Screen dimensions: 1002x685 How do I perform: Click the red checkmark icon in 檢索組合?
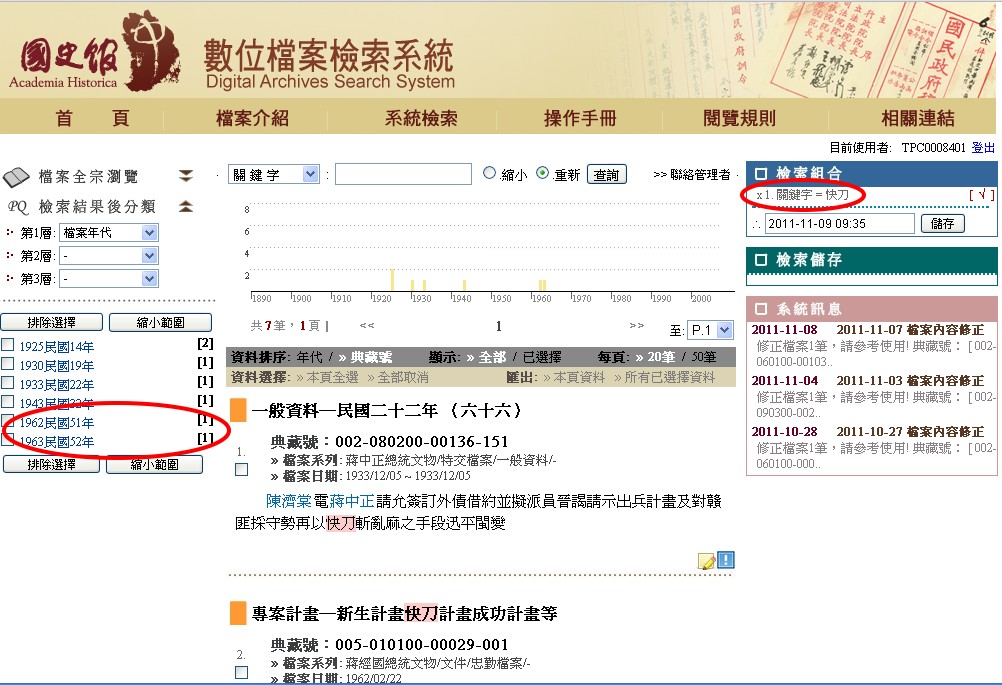pos(984,195)
